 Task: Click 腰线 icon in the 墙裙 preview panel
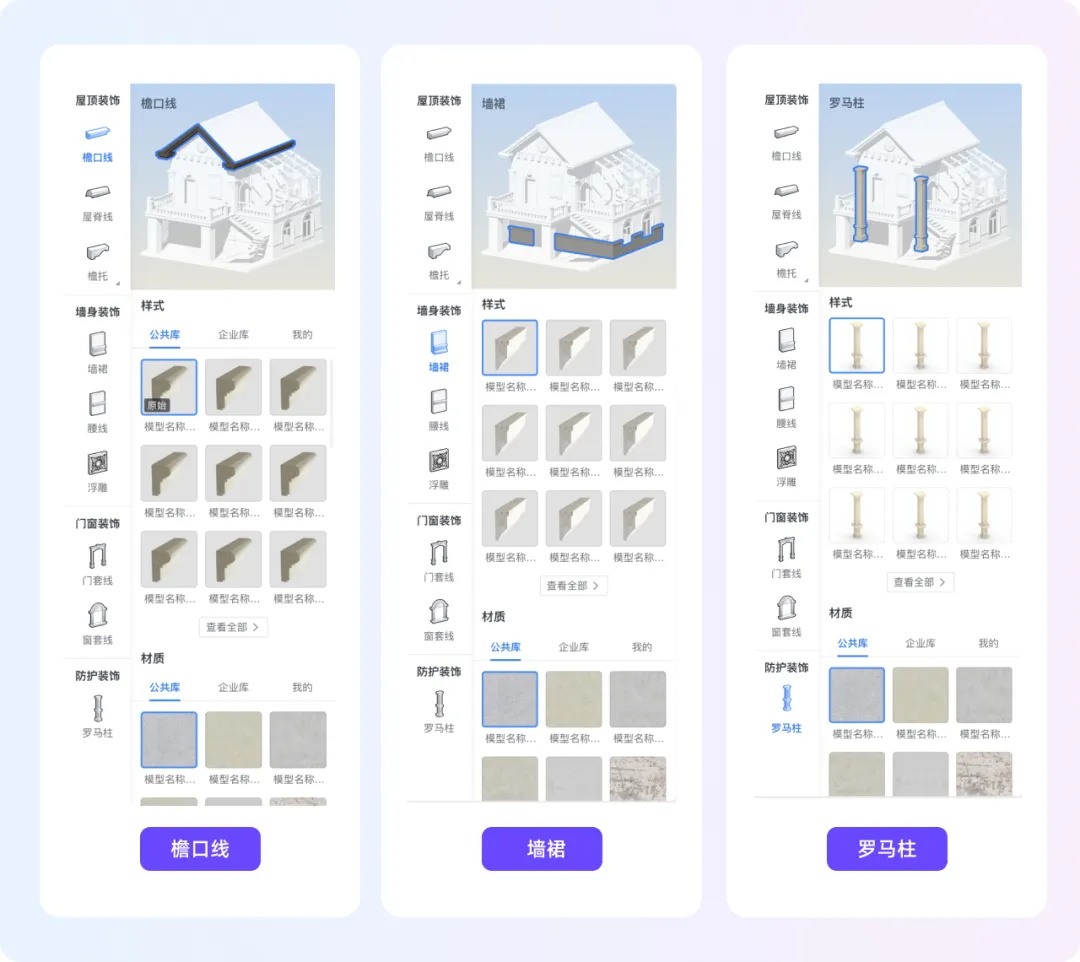(x=439, y=402)
